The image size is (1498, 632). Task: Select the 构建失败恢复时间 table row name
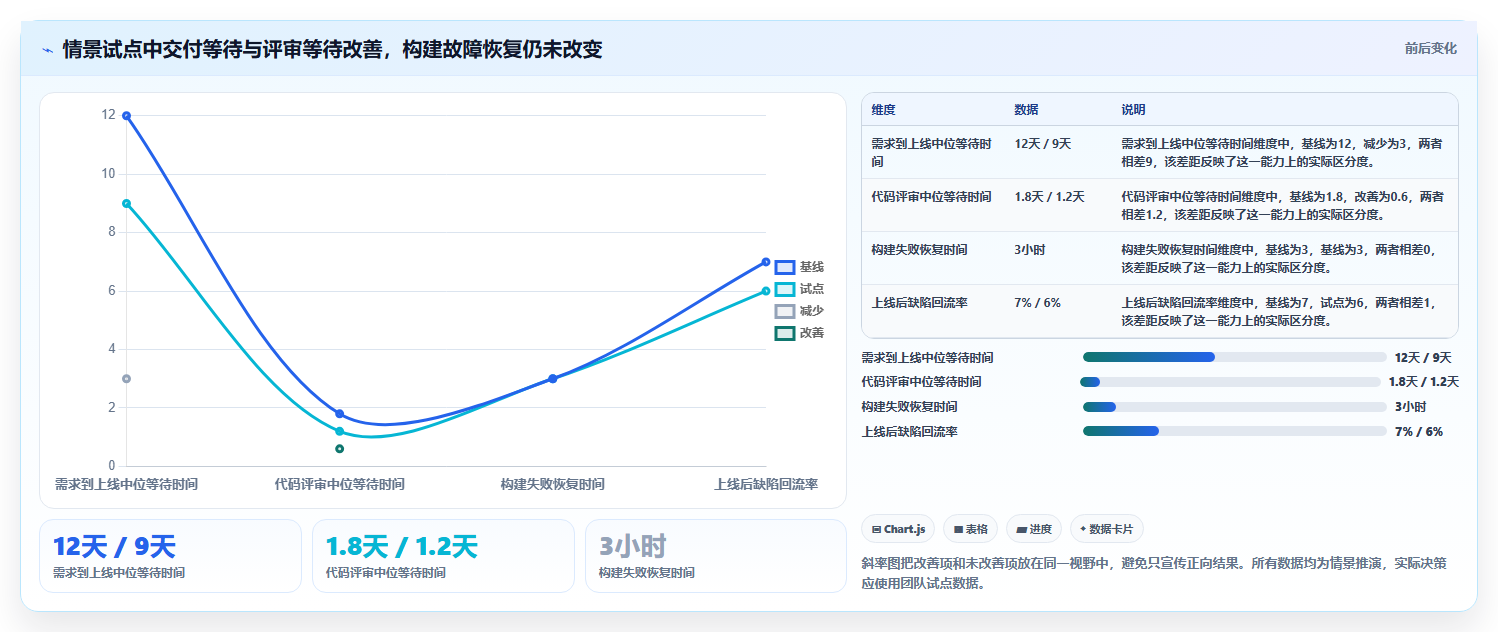pos(919,250)
